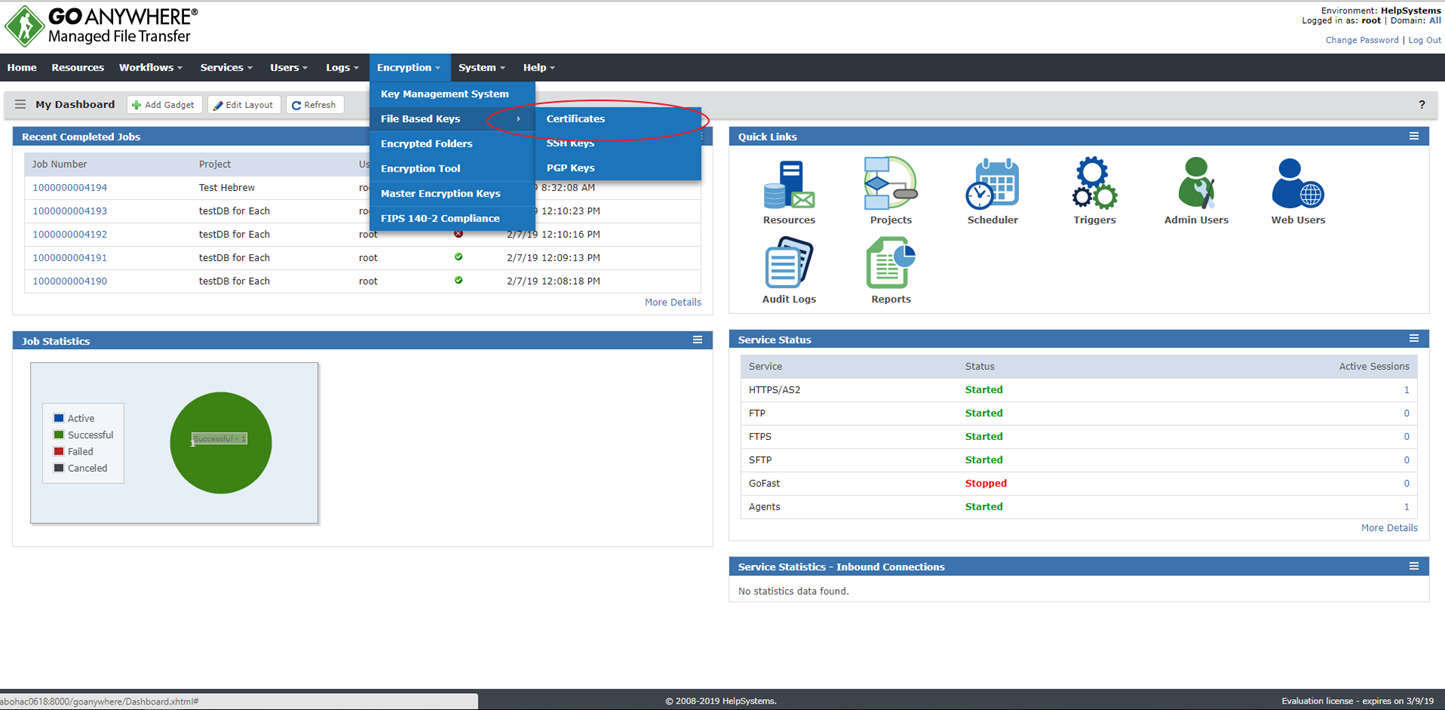Refresh the dashboard
Image resolution: width=1445 pixels, height=710 pixels.
[315, 105]
